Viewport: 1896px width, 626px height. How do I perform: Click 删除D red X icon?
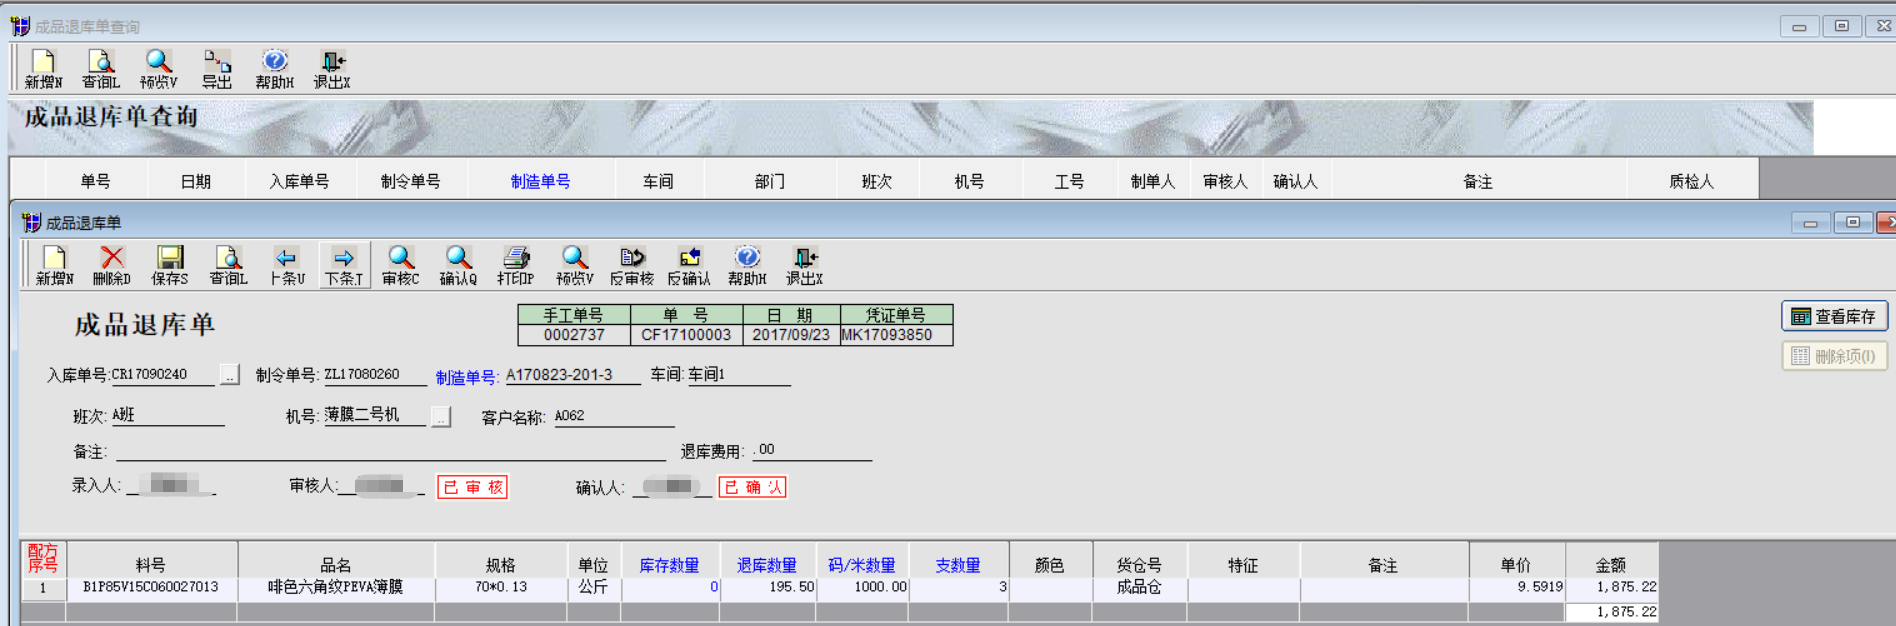112,266
